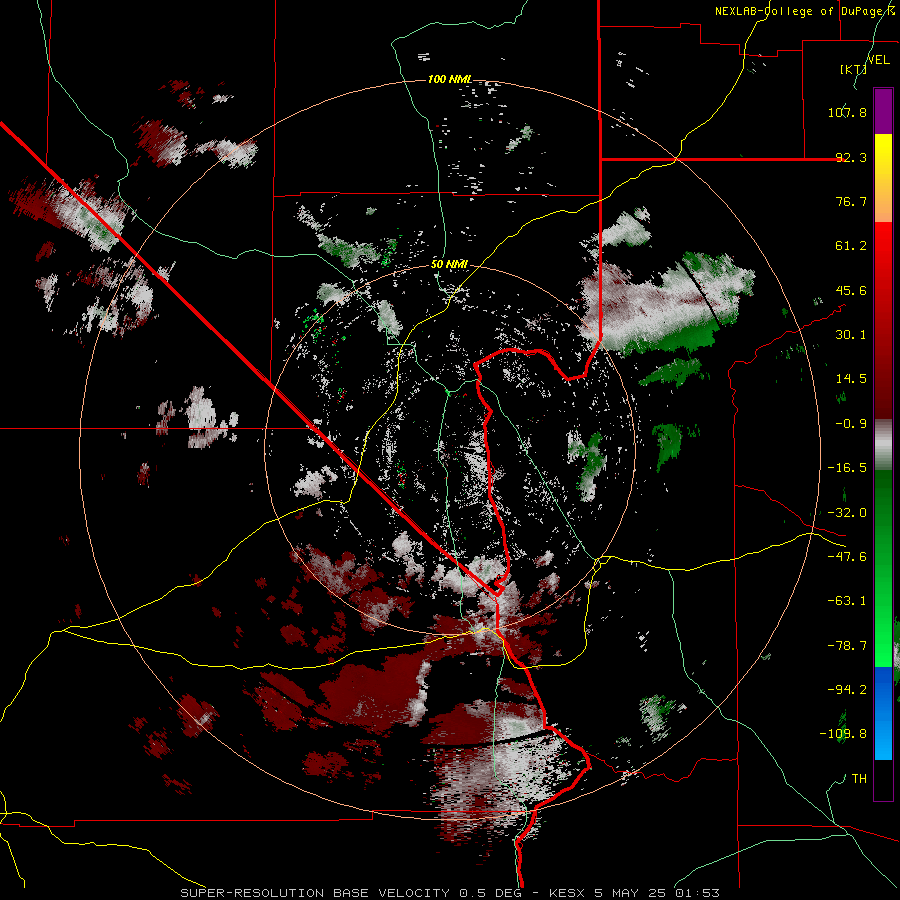Select the 45.6 velocity scale value
The width and height of the screenshot is (900, 900).
point(851,290)
